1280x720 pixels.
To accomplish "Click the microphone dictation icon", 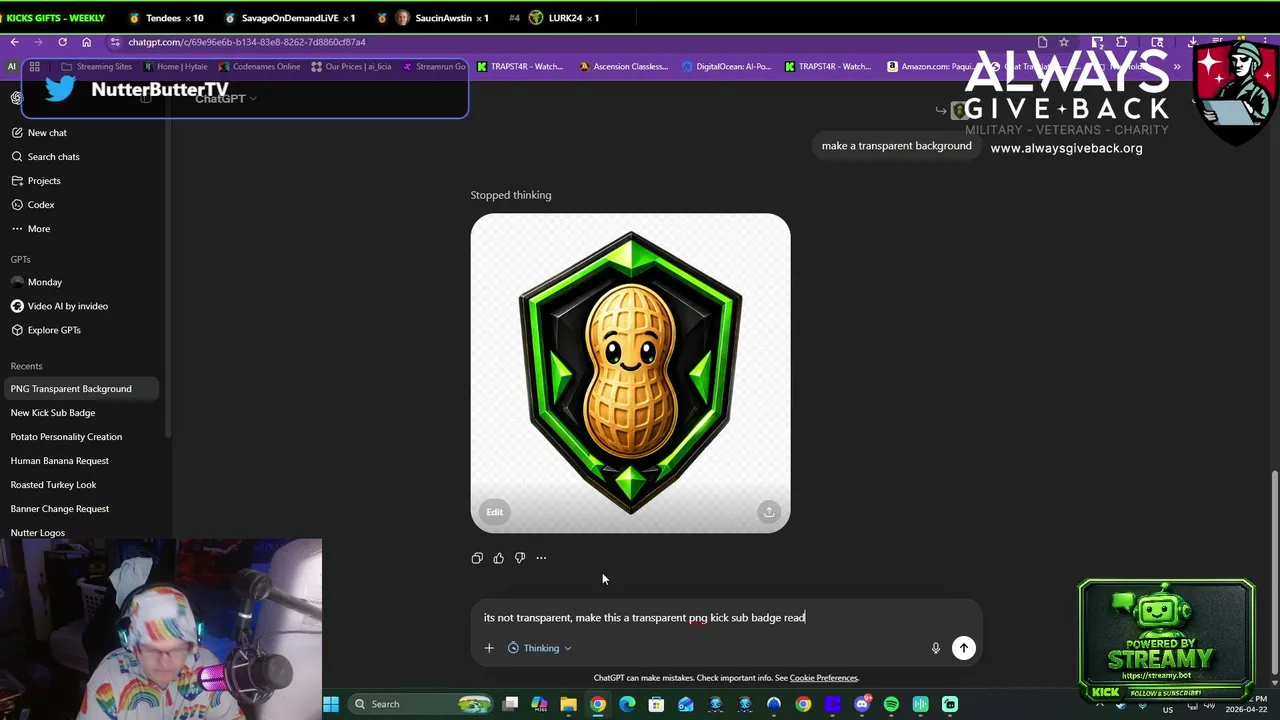I will [935, 648].
